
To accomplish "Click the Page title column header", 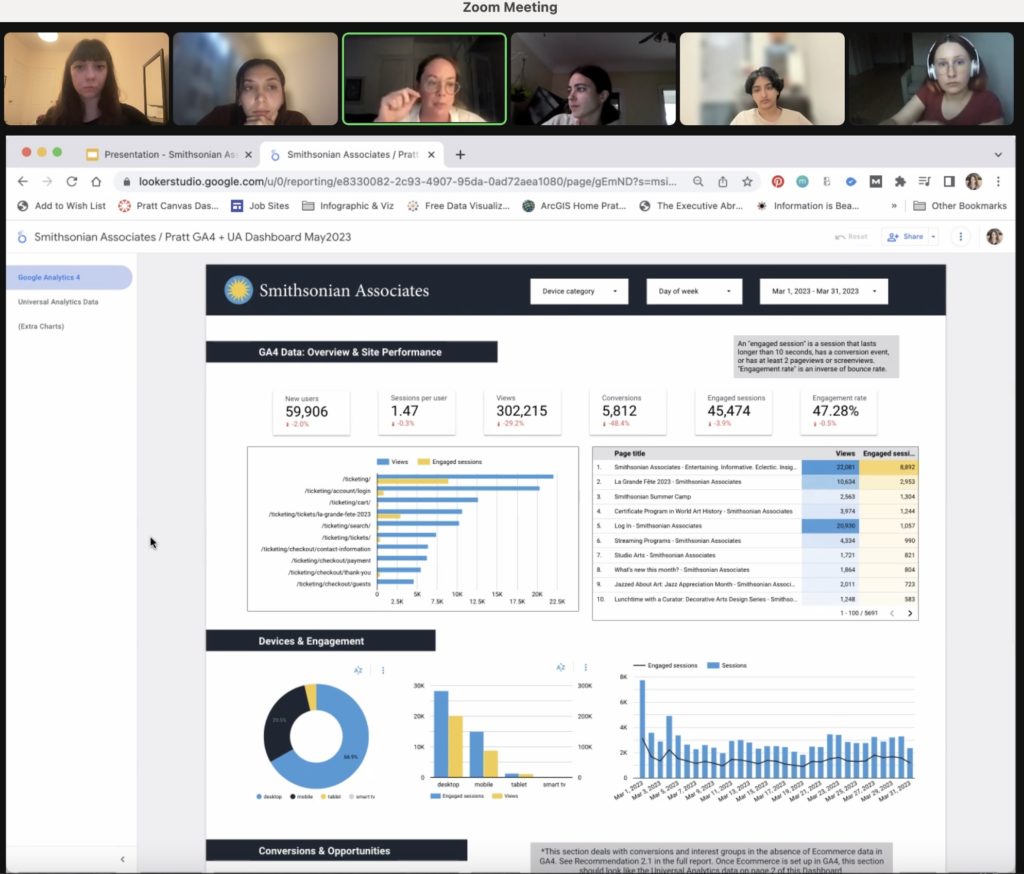I will coord(630,453).
